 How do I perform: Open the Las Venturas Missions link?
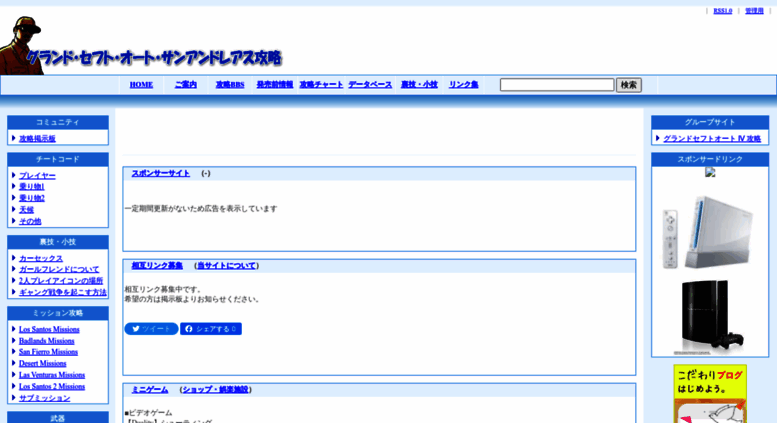(52, 375)
